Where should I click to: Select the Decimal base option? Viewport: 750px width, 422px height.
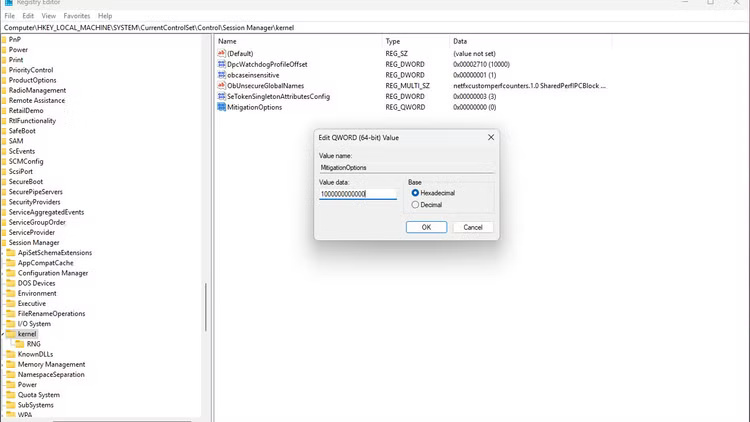[415, 205]
